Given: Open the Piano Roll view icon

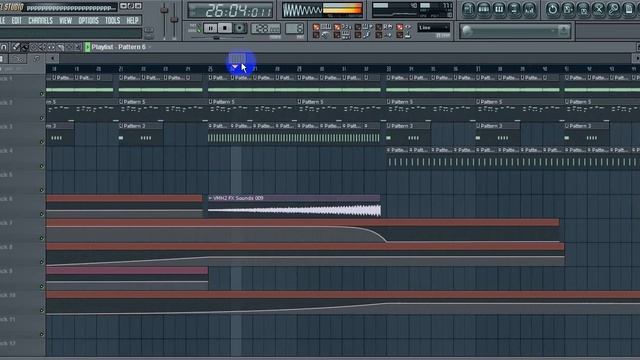Looking at the screenshot, I should coord(499,9).
